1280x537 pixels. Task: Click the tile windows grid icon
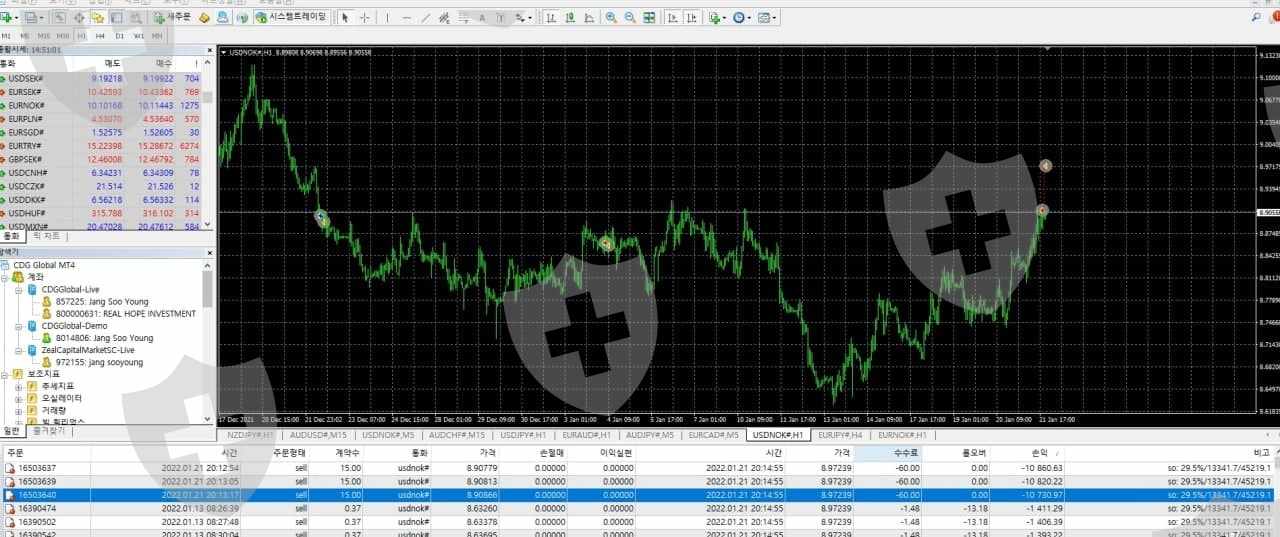(x=650, y=18)
